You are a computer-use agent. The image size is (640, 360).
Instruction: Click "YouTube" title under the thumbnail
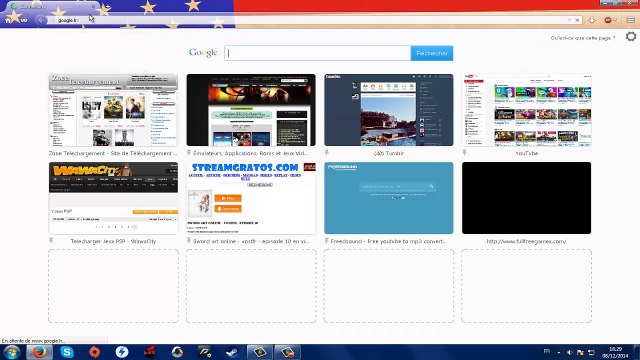click(527, 153)
